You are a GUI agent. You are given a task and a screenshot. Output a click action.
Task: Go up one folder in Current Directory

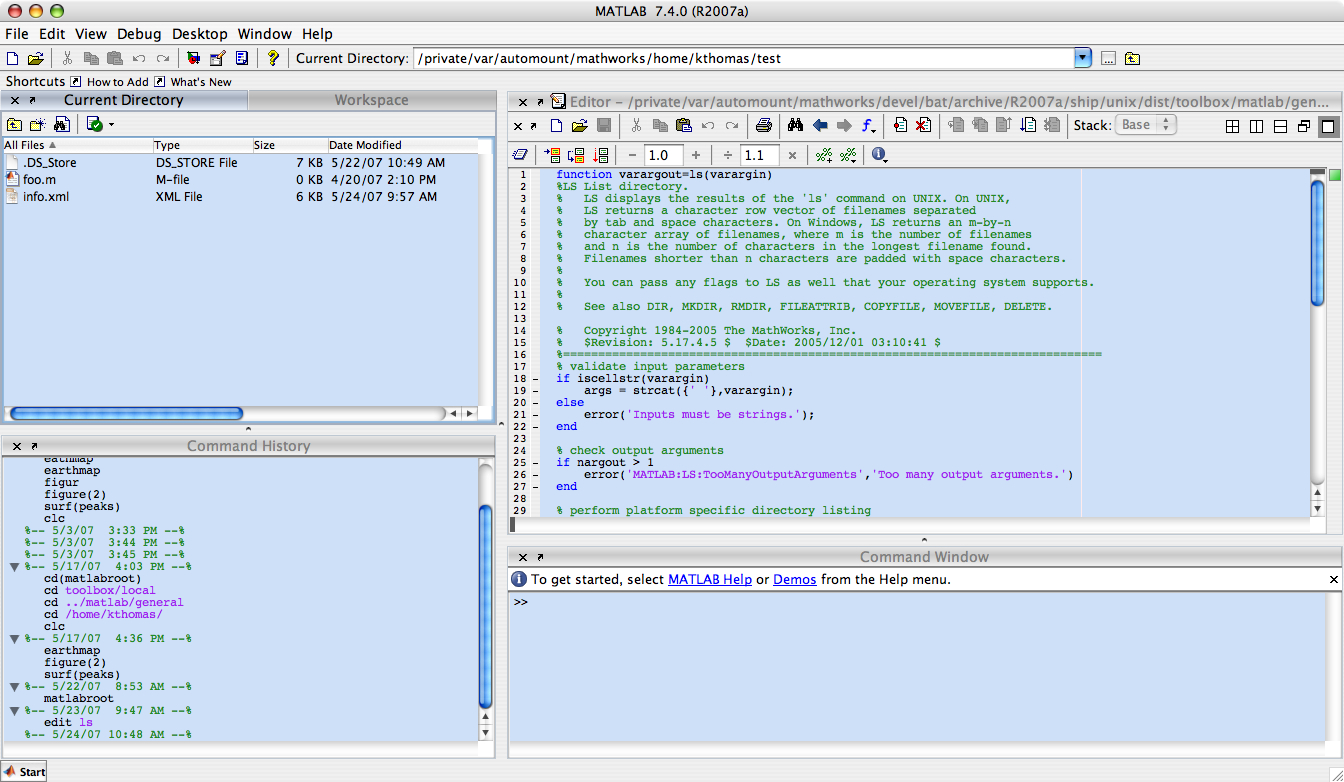[x=14, y=125]
